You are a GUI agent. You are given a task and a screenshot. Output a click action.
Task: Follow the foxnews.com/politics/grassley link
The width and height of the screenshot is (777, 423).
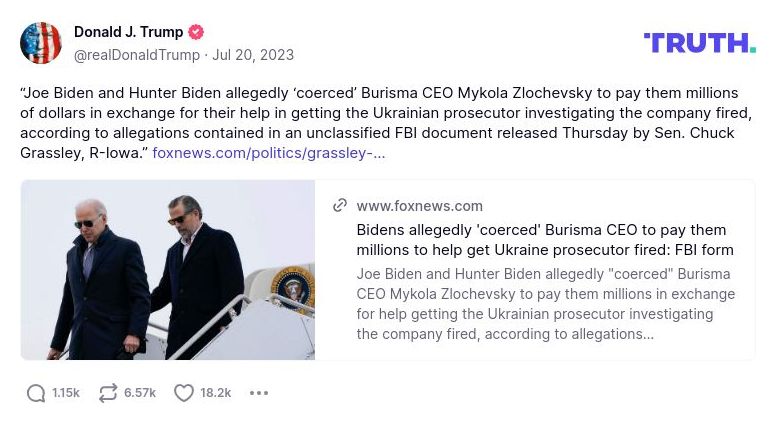point(268,153)
